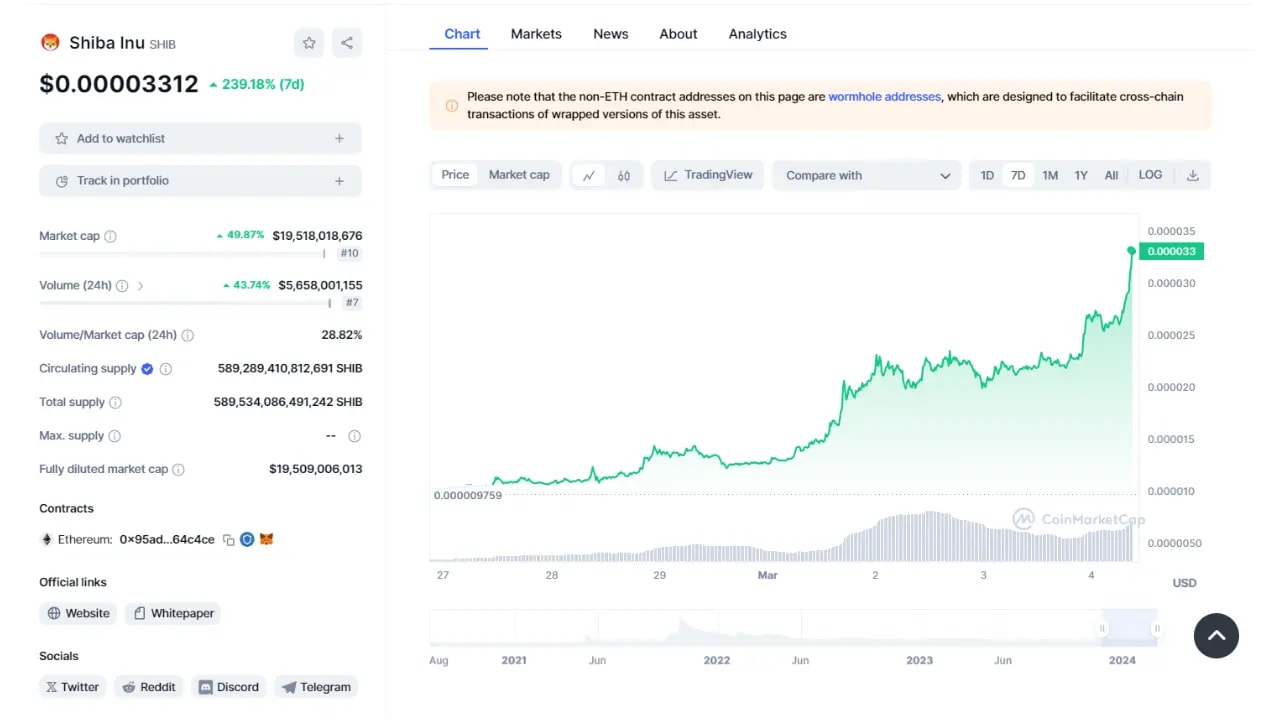Open Market cap info tooltip icon
Screen dimensions: 1280x720
click(110, 237)
